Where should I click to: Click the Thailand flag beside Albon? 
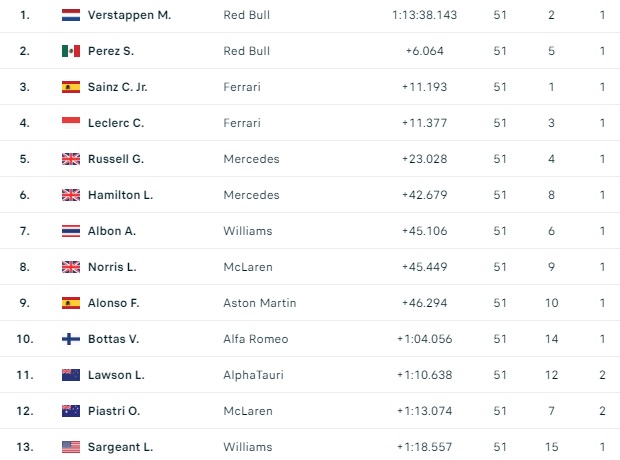point(71,231)
